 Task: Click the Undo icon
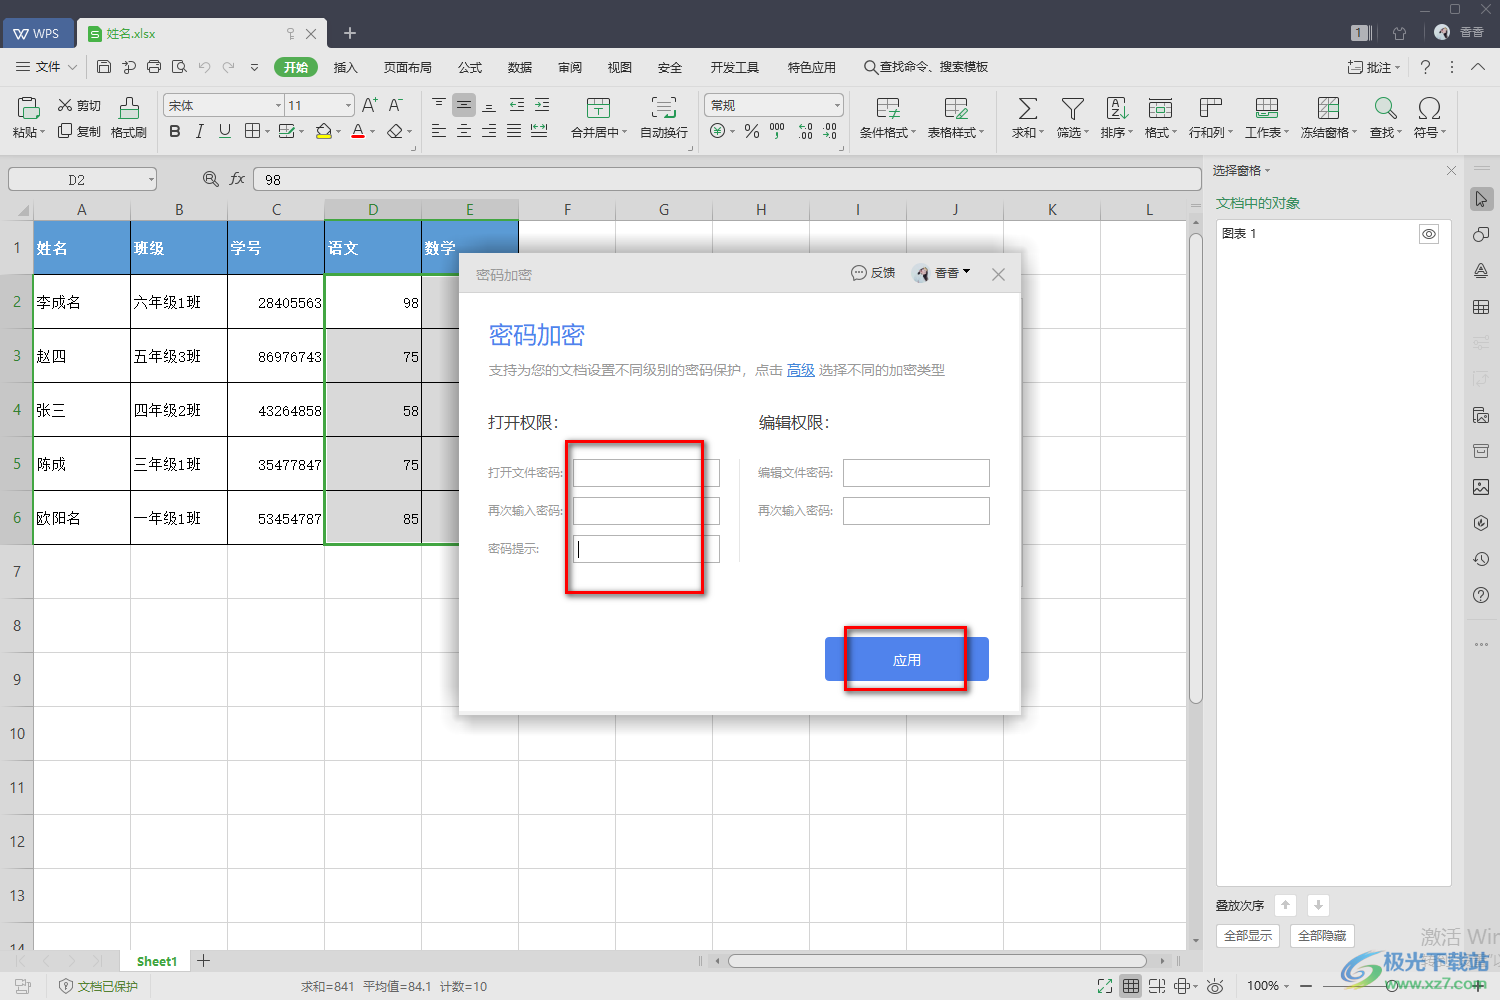click(x=204, y=67)
